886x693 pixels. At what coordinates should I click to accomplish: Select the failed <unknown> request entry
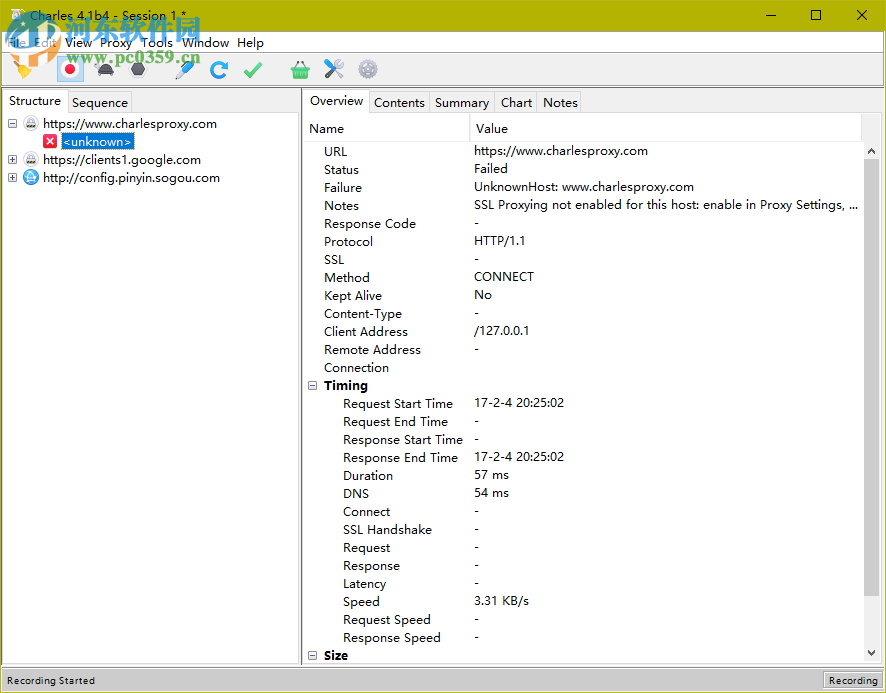click(x=97, y=141)
